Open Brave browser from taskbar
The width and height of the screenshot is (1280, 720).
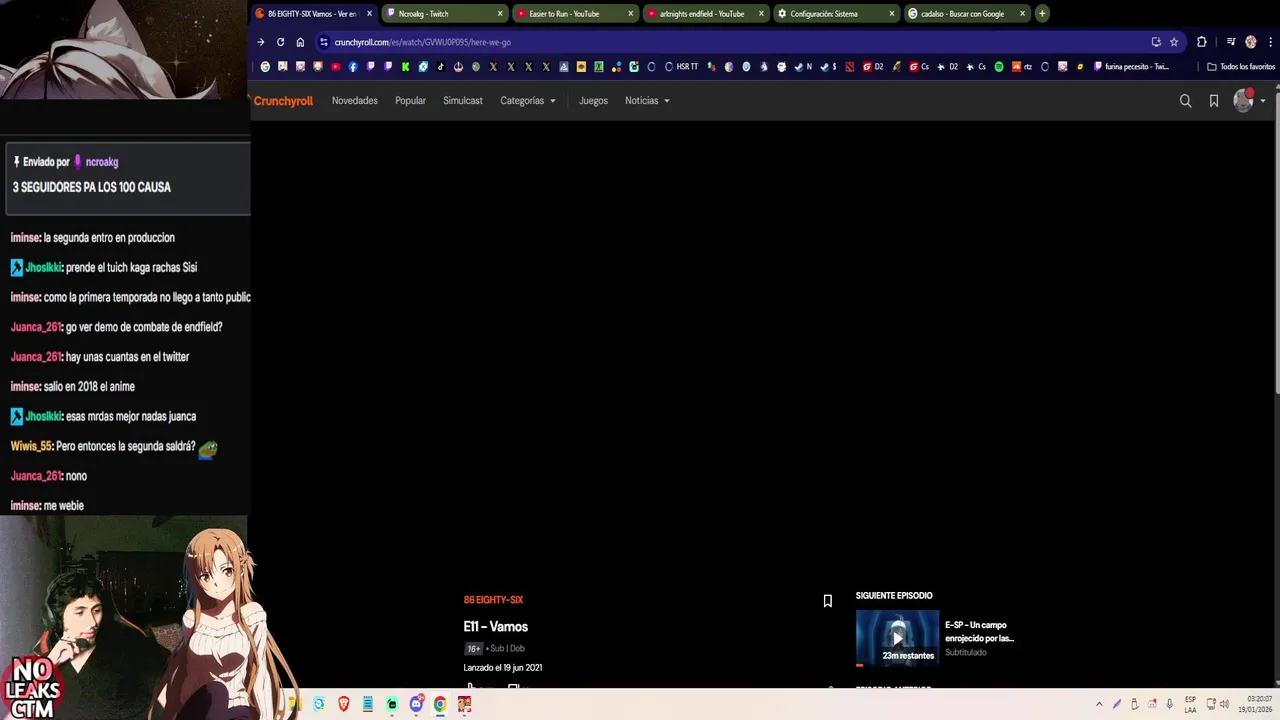[343, 704]
